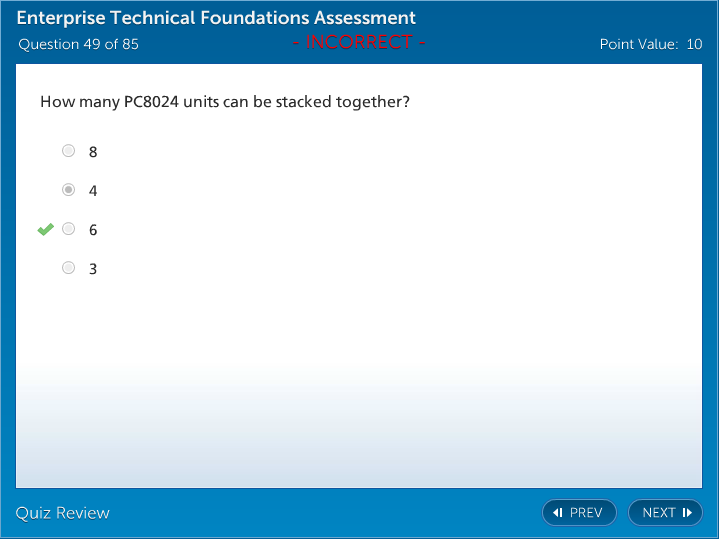
Task: Click the Enterprise Technical Foundations Assessment title
Action: pos(216,18)
